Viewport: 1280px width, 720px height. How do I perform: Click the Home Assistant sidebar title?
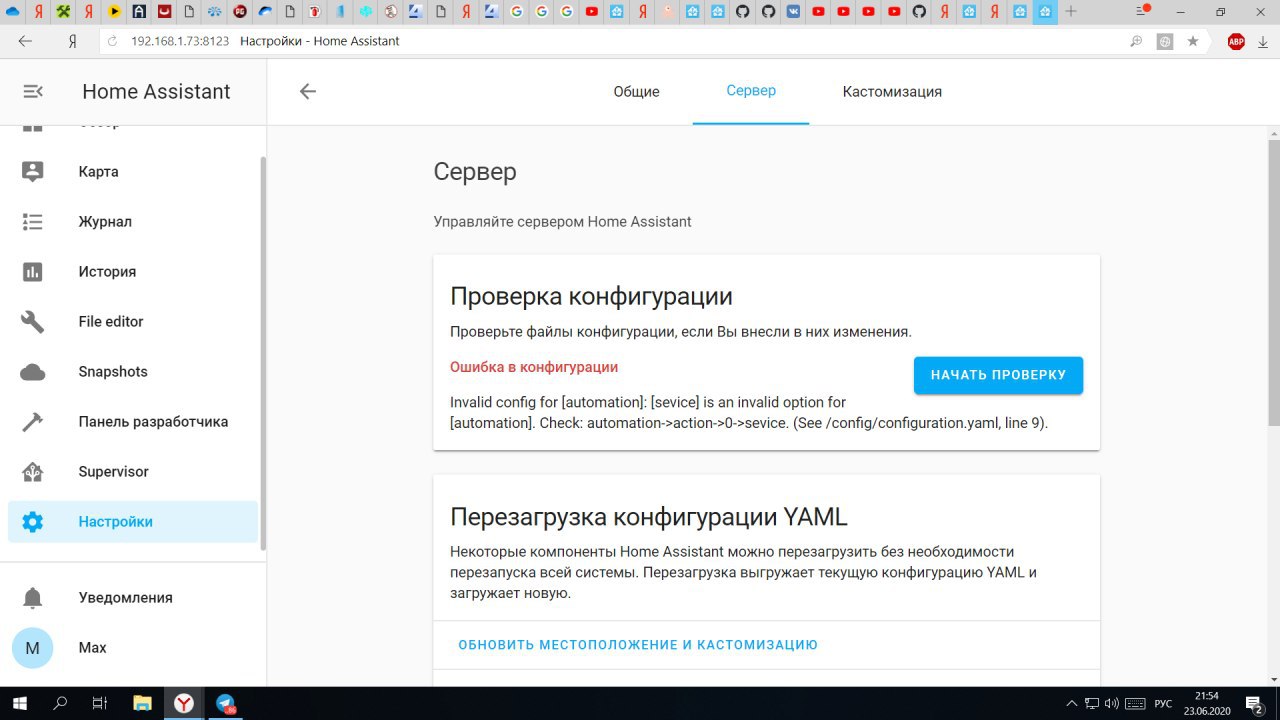[x=156, y=91]
